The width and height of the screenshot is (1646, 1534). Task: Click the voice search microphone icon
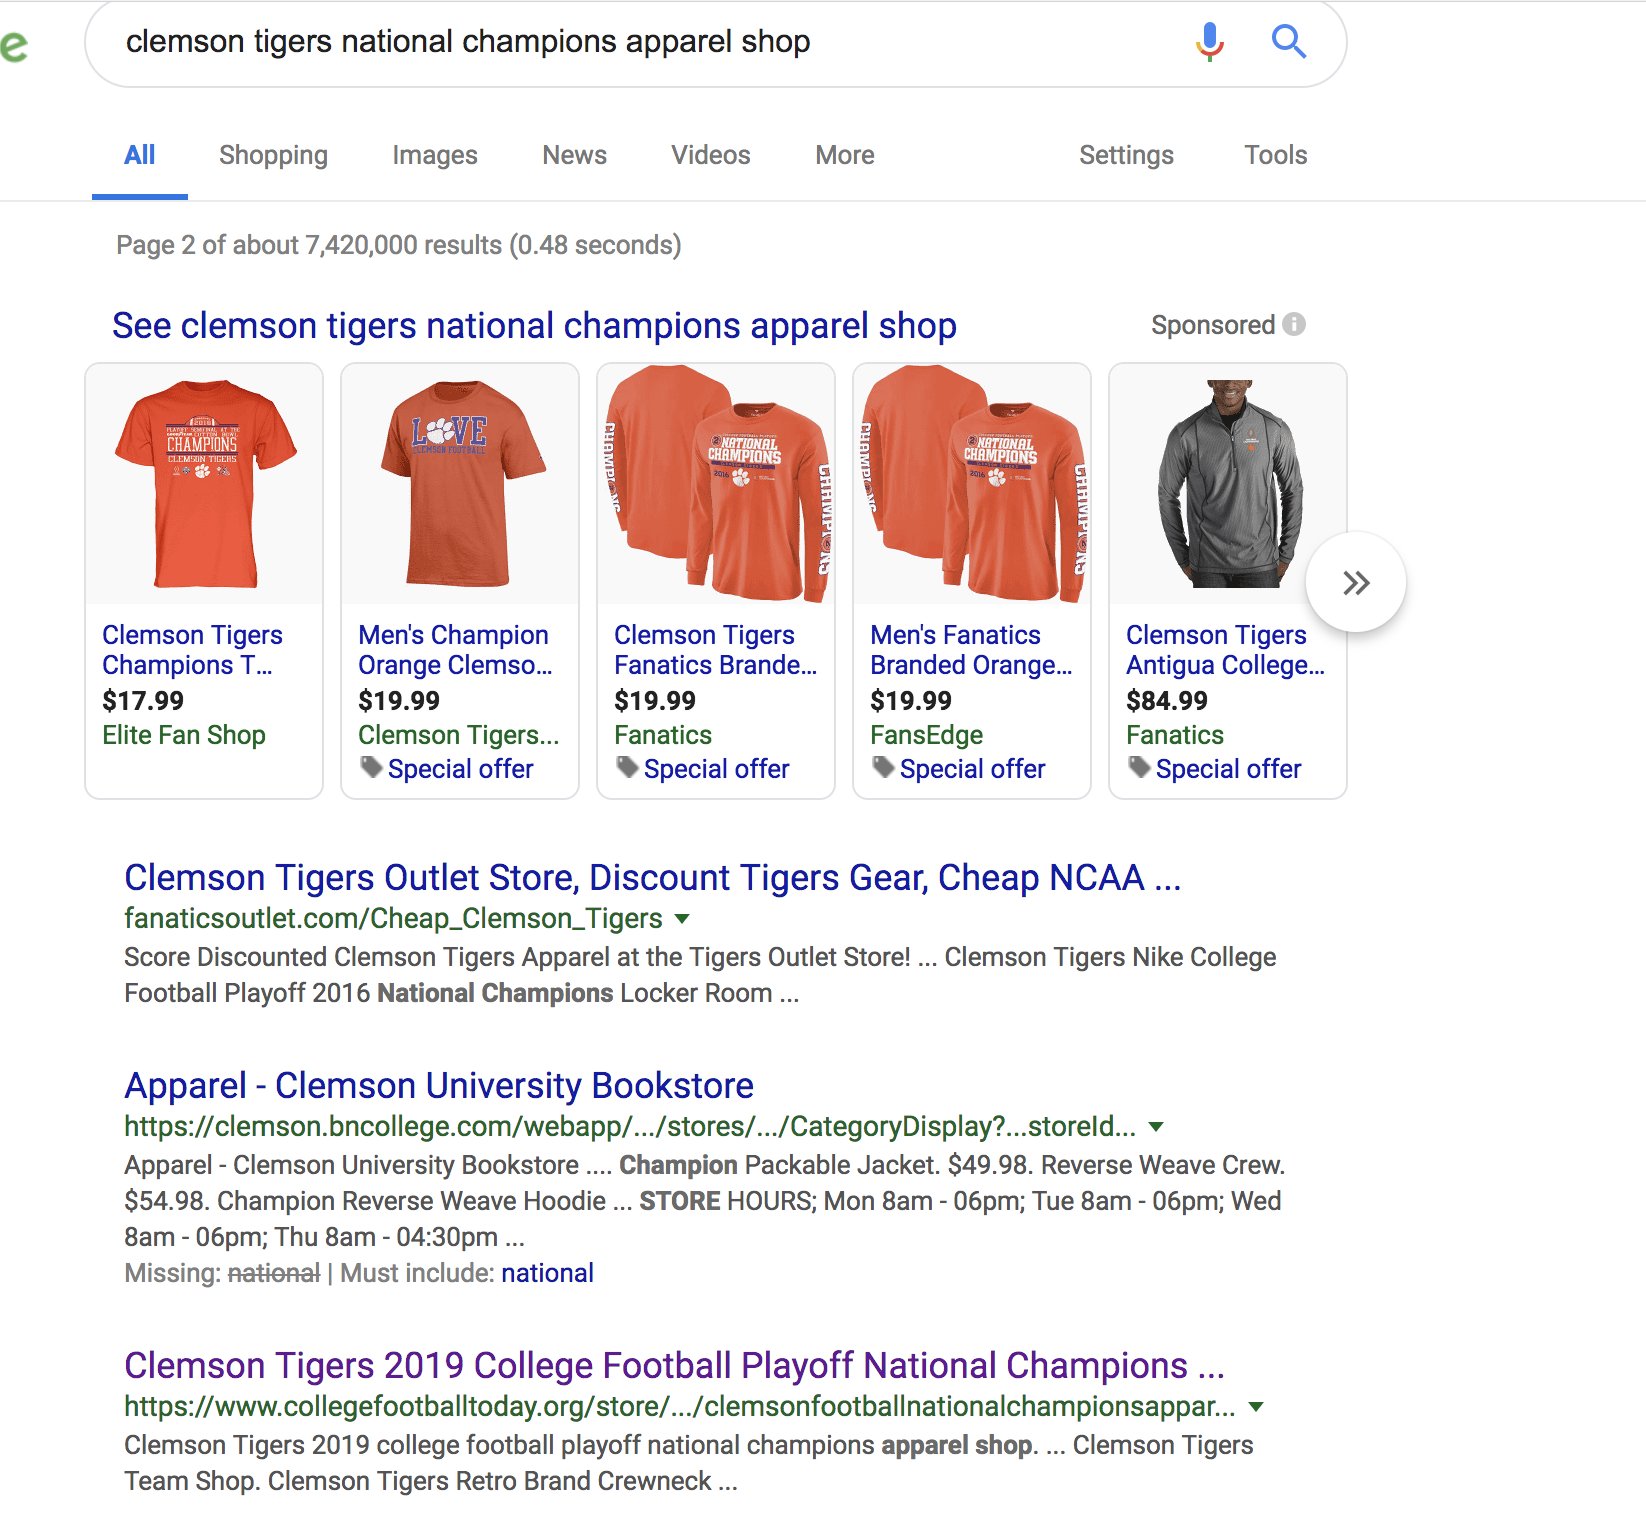tap(1210, 41)
